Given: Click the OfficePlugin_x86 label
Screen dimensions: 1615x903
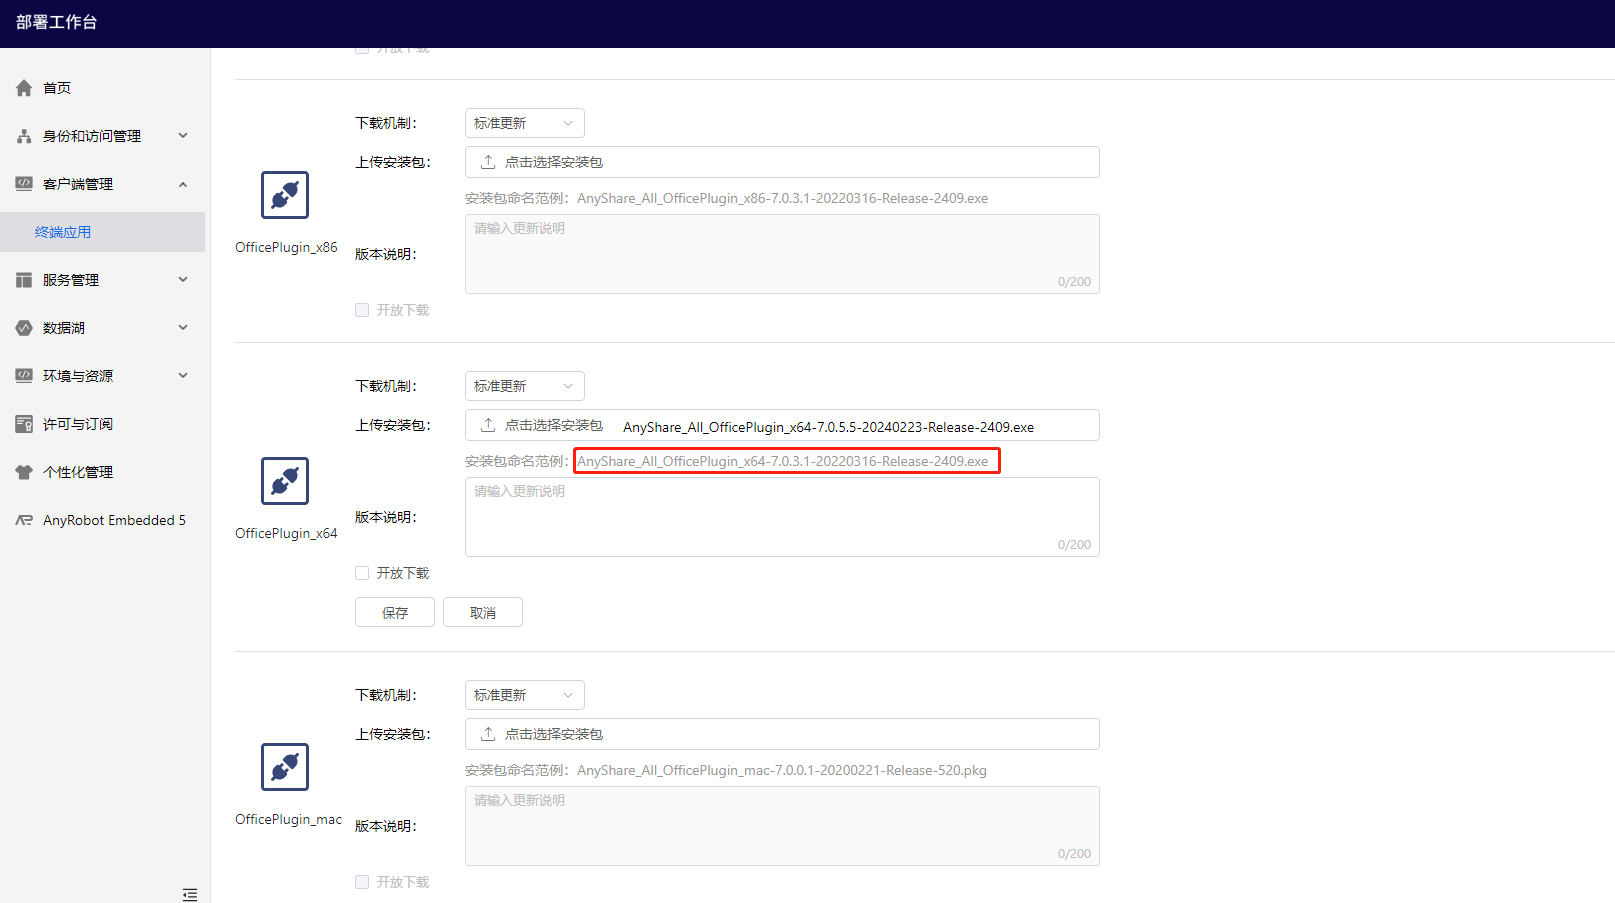Looking at the screenshot, I should tap(286, 247).
